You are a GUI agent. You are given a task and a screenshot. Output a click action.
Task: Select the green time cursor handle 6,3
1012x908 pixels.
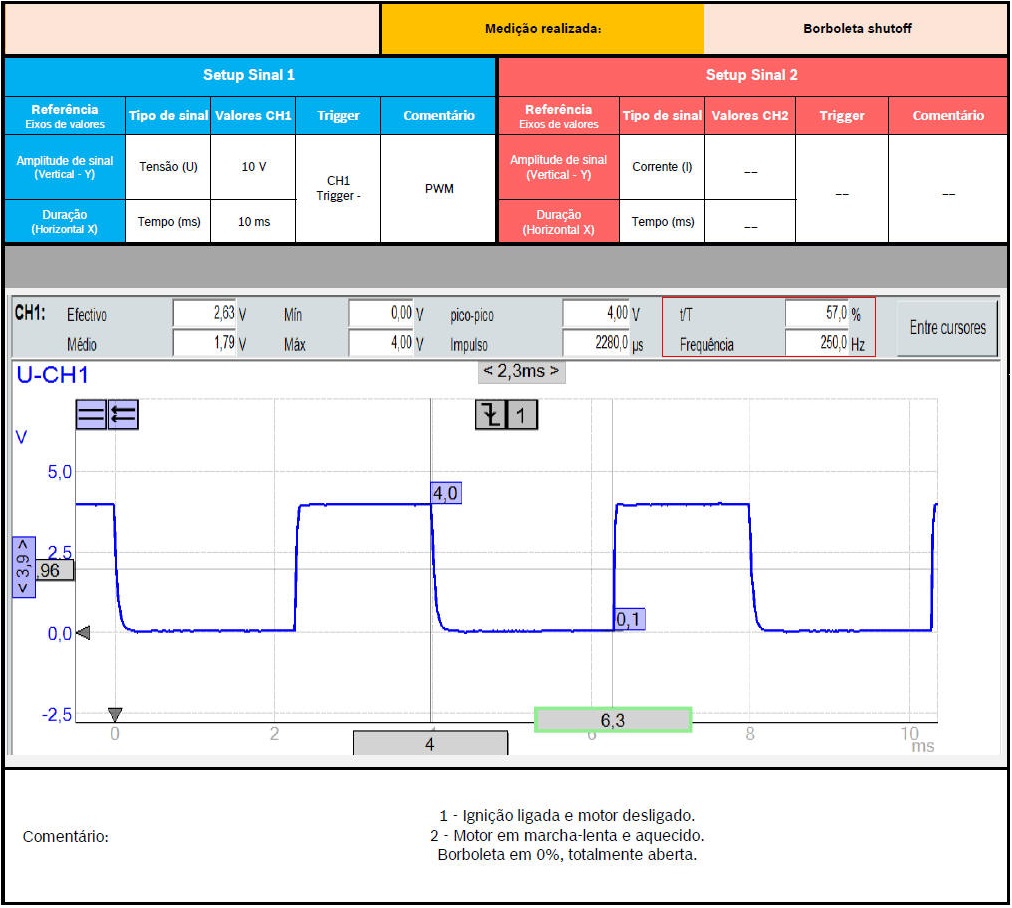(613, 720)
